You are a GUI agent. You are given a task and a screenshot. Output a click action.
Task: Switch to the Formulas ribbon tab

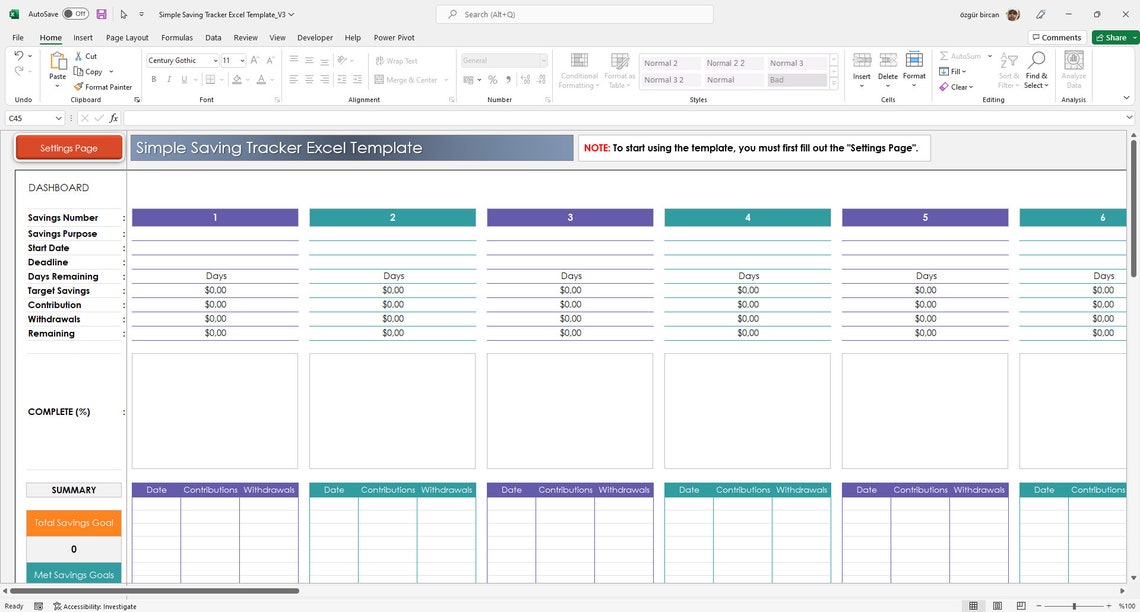tap(177, 37)
